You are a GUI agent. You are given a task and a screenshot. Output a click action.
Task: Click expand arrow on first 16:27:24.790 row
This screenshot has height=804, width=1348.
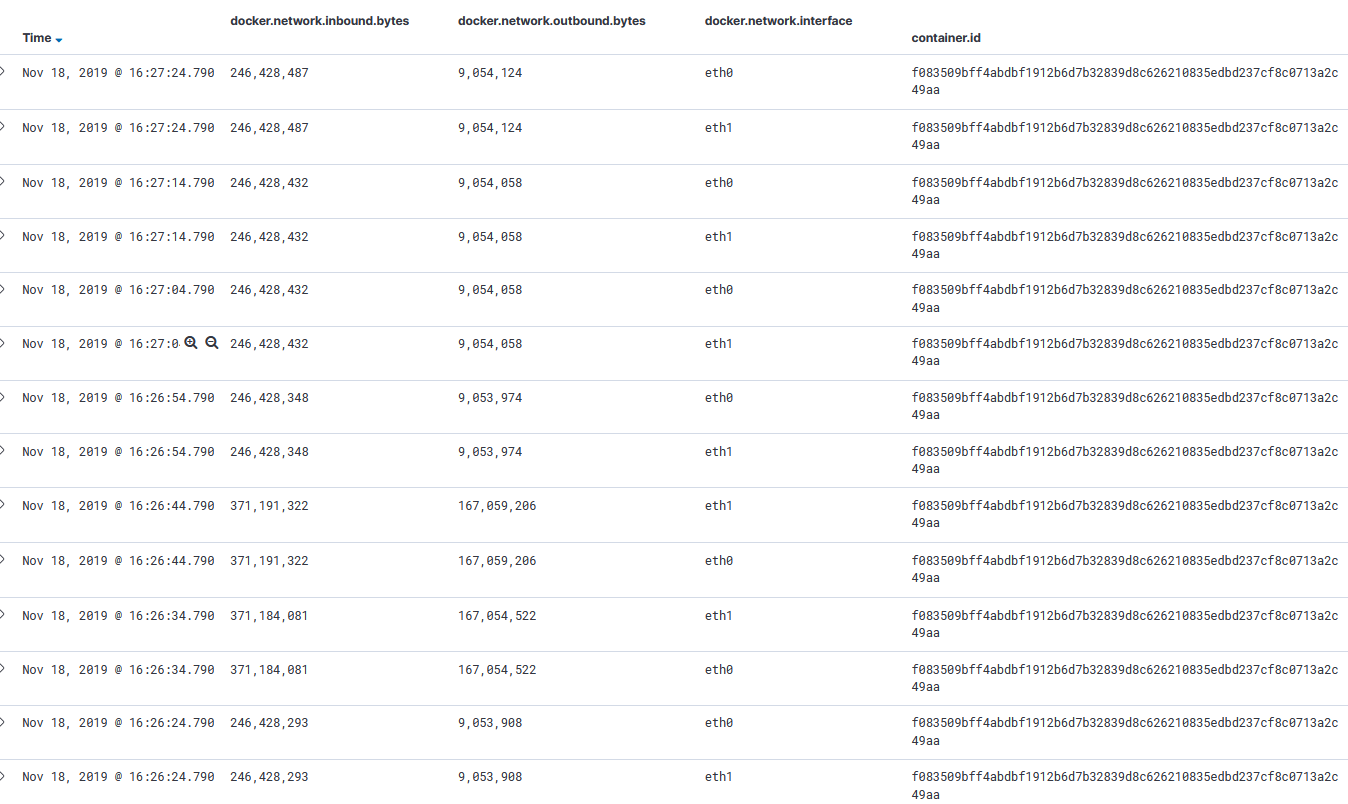click(5, 72)
